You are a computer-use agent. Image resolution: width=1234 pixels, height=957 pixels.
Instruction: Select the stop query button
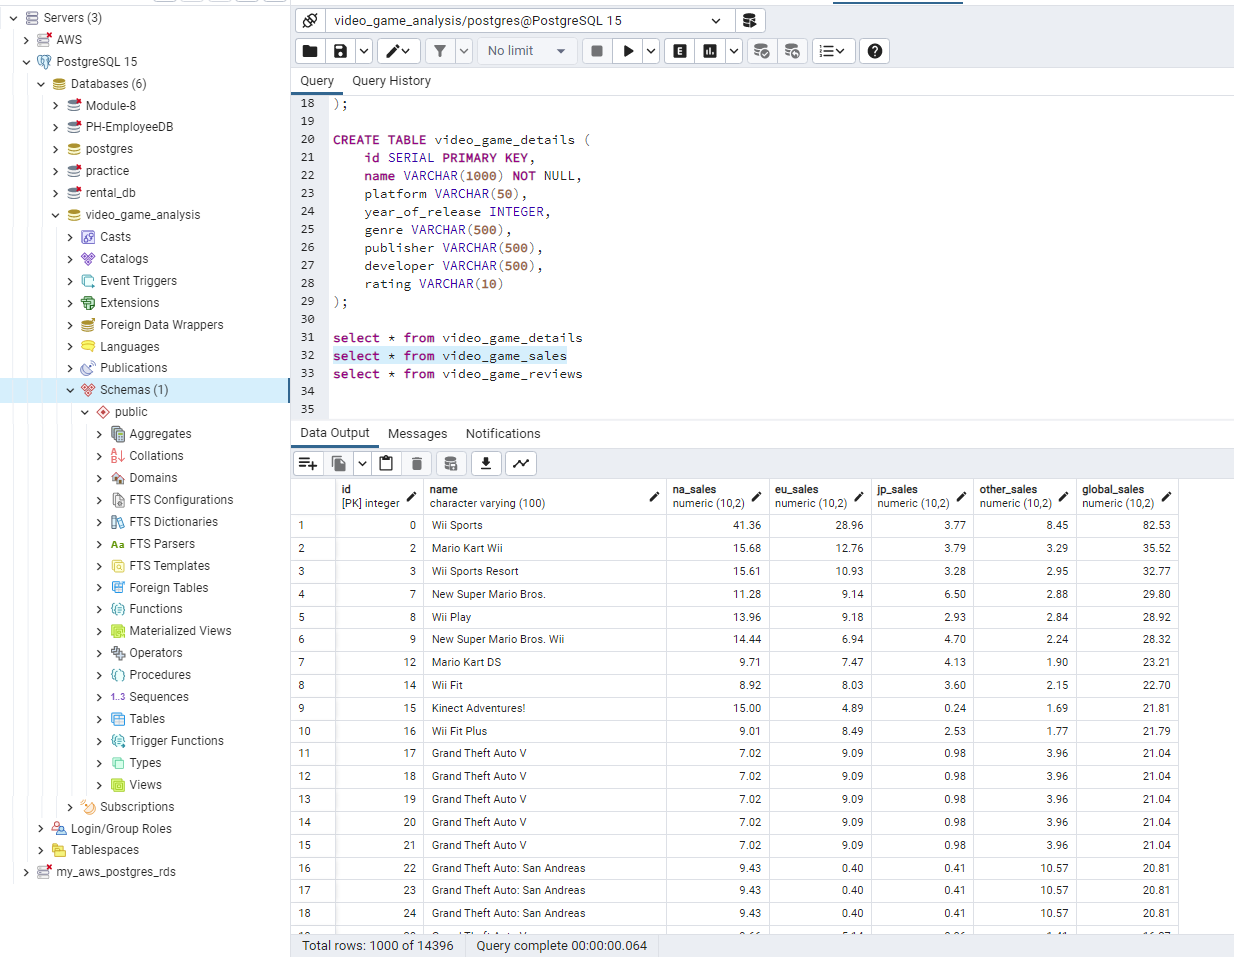point(599,50)
